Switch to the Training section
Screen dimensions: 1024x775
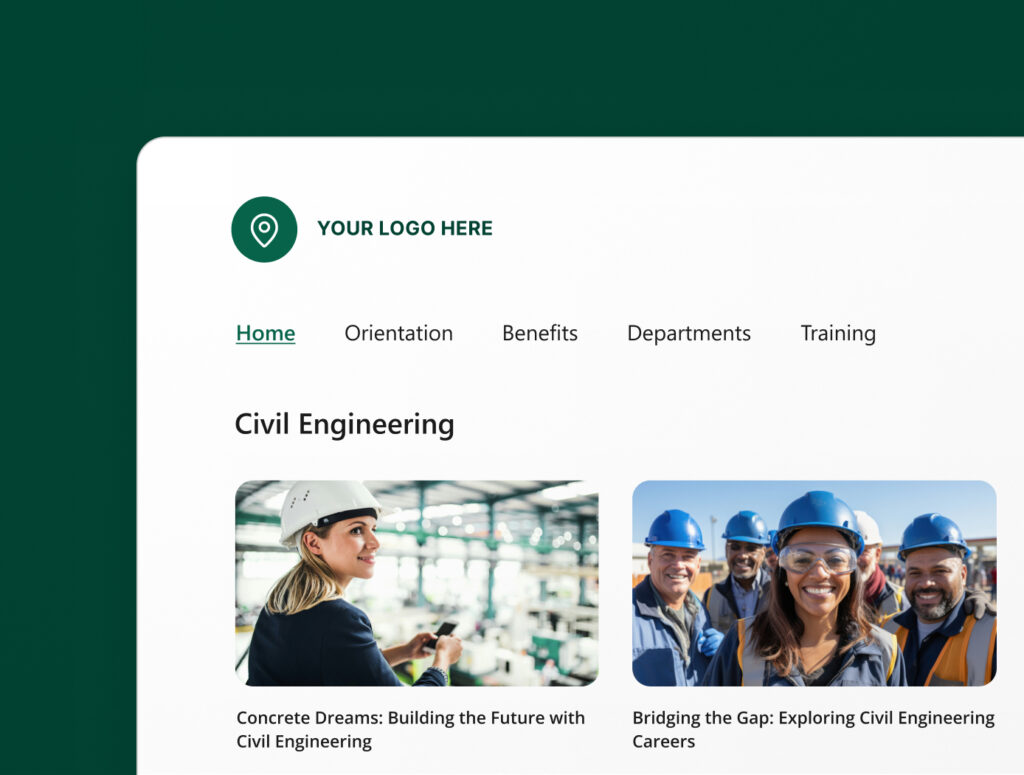pyautogui.click(x=837, y=333)
